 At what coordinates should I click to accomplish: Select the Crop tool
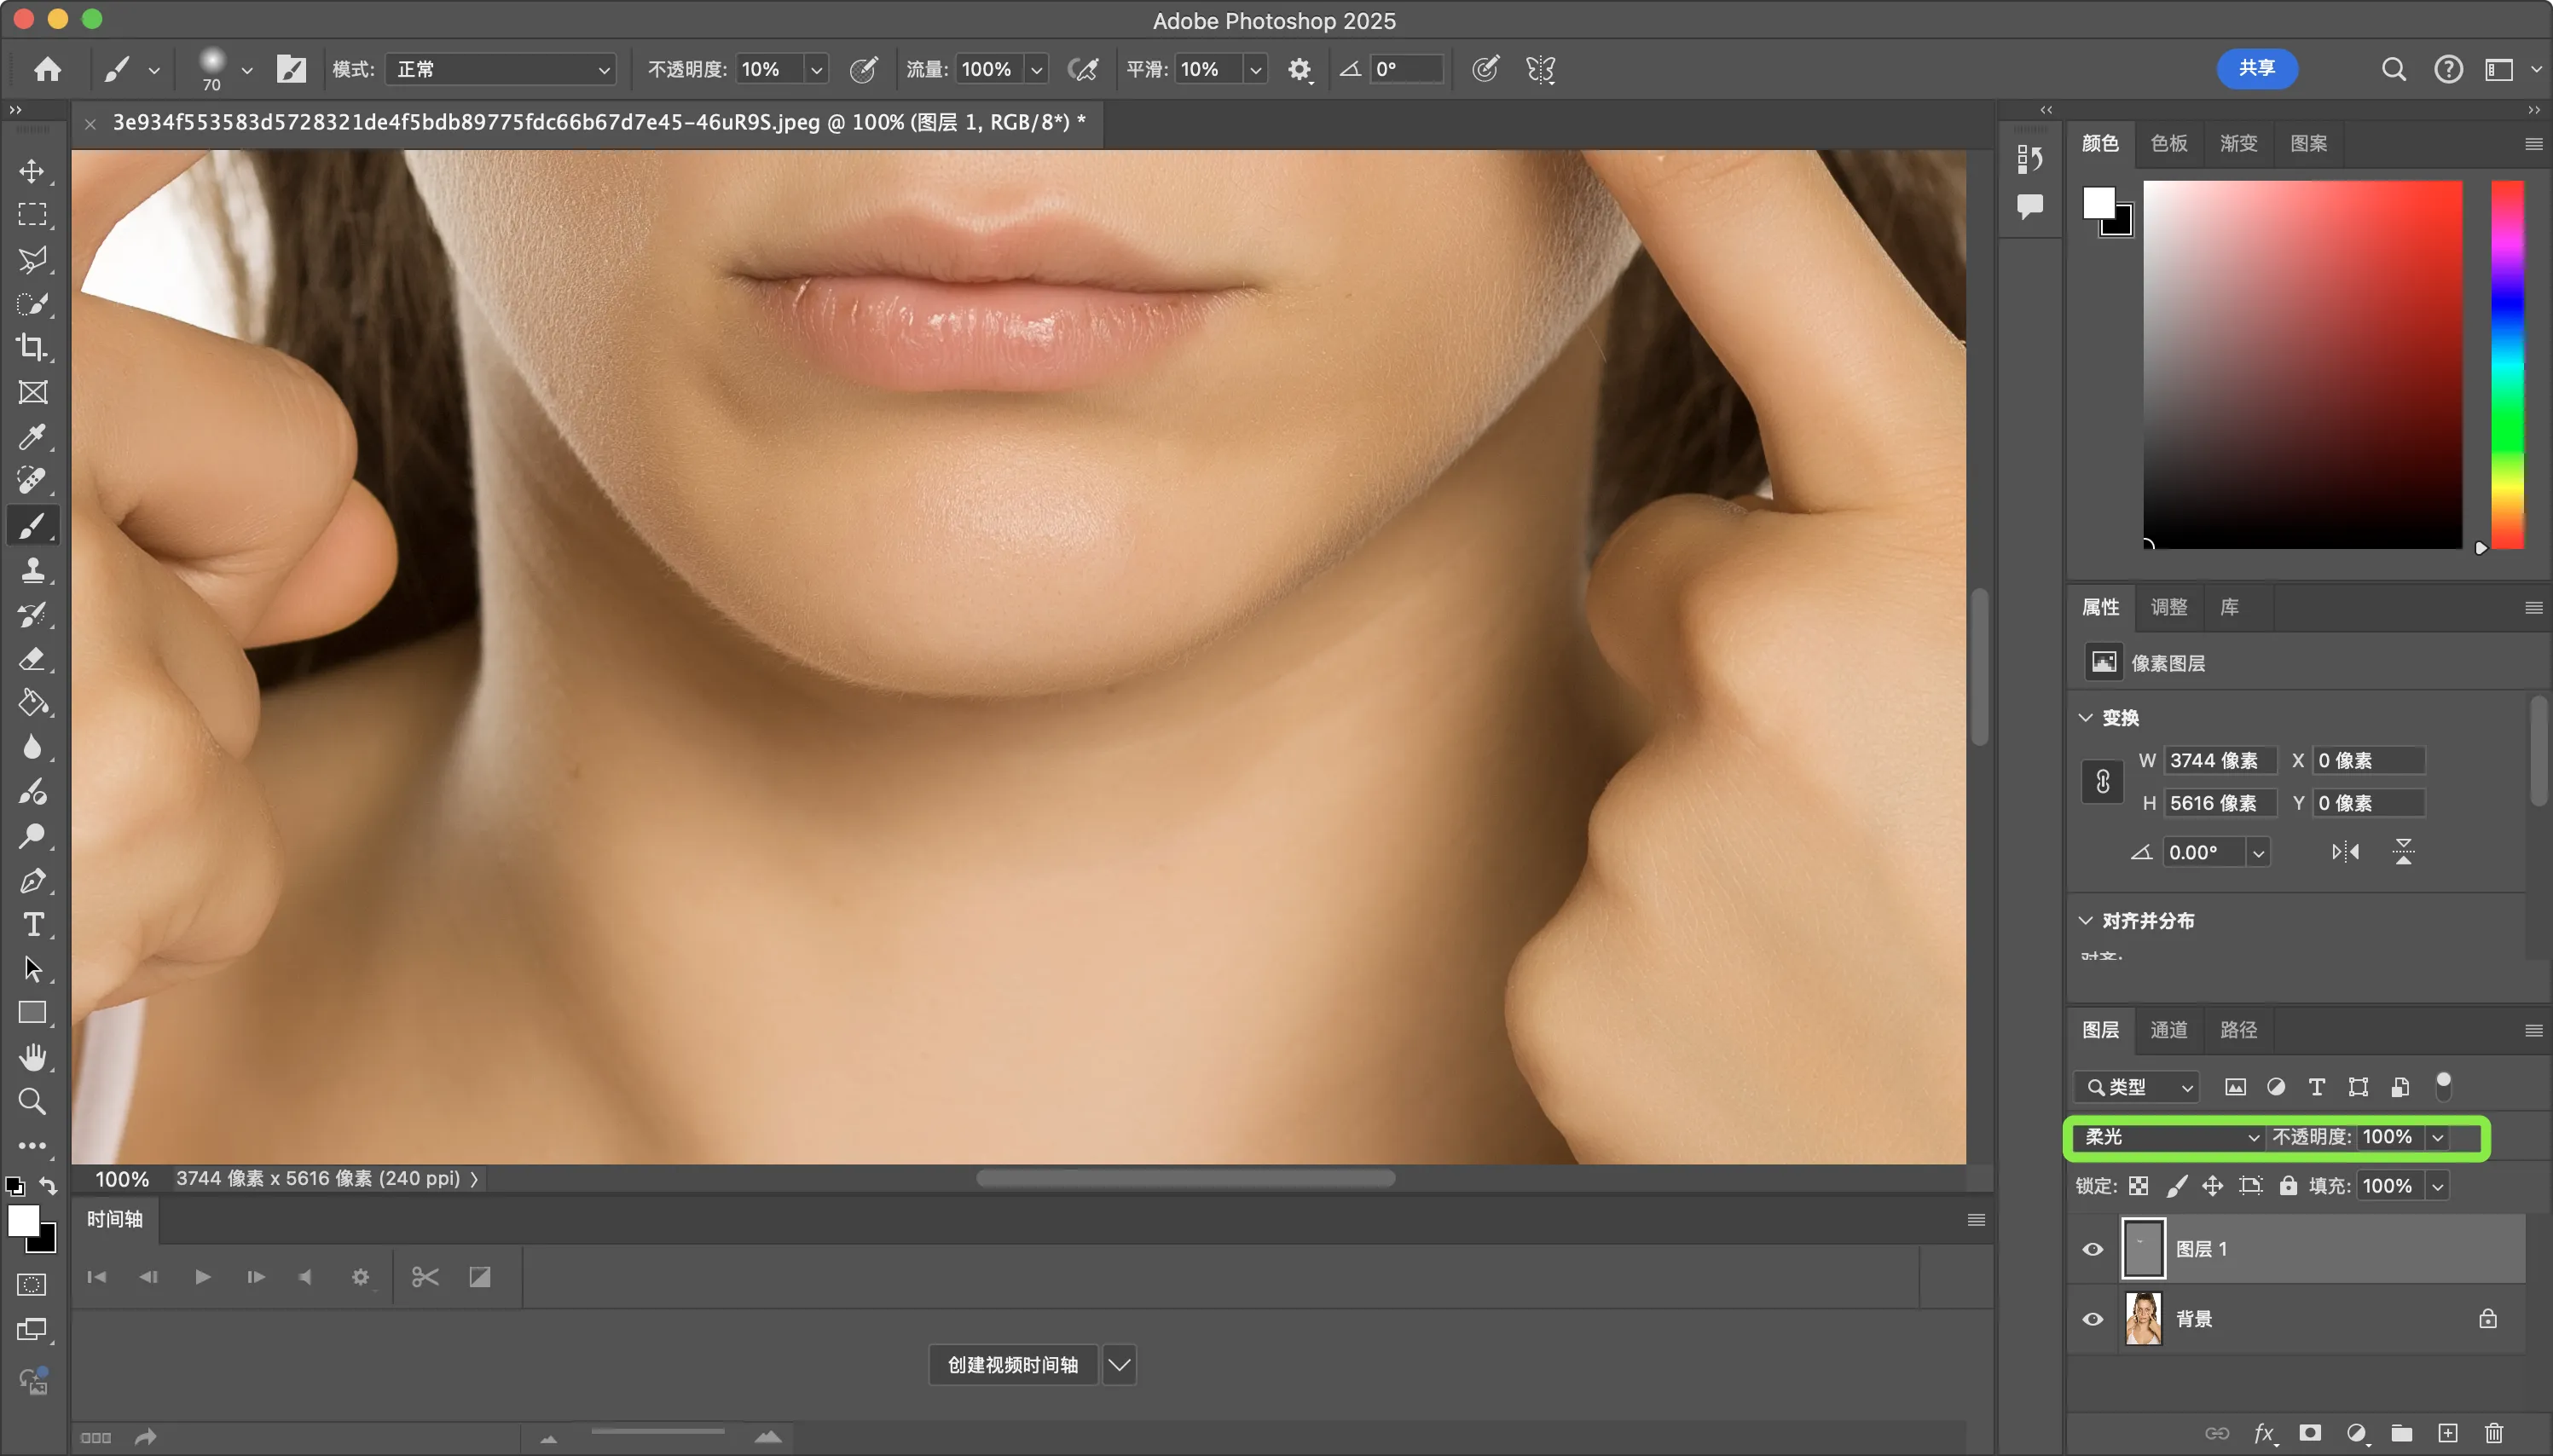pos(32,347)
